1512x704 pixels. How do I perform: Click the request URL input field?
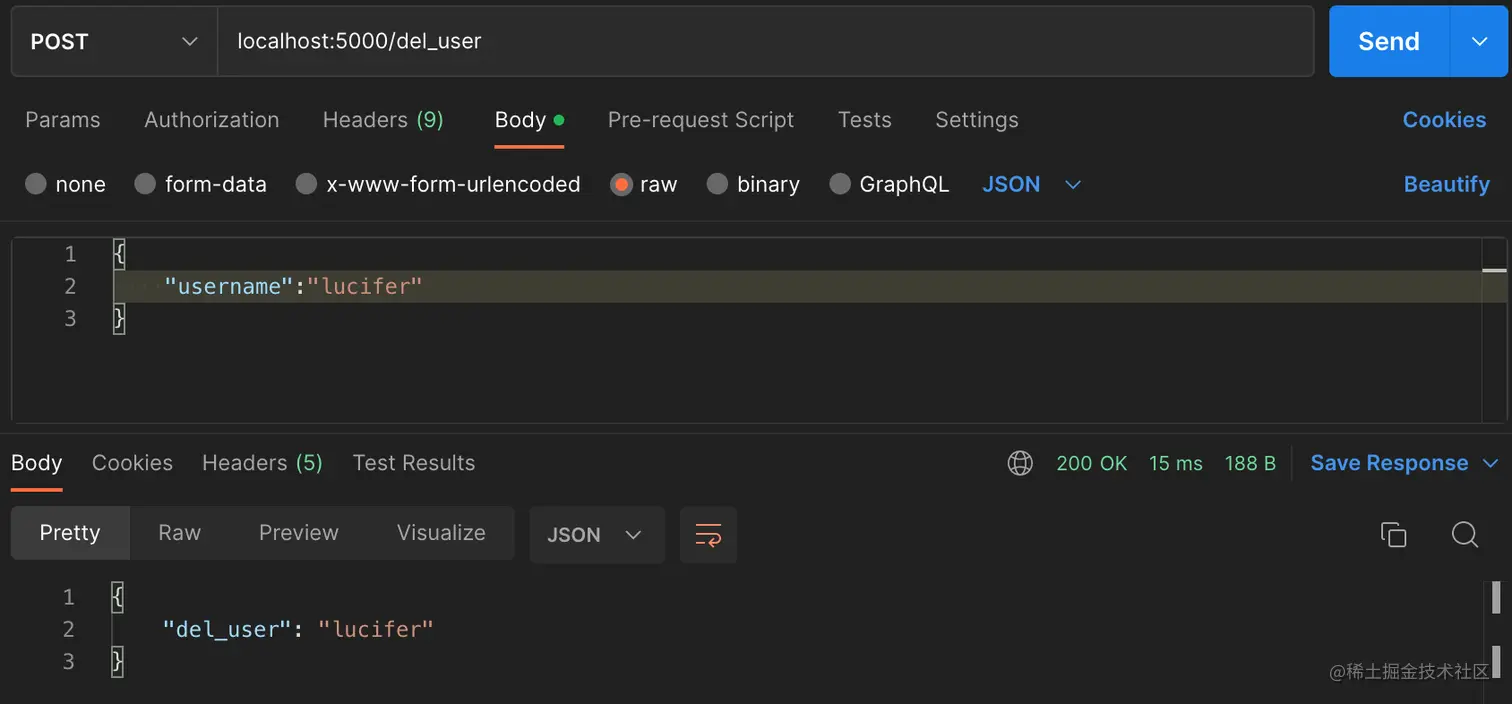pos(765,41)
